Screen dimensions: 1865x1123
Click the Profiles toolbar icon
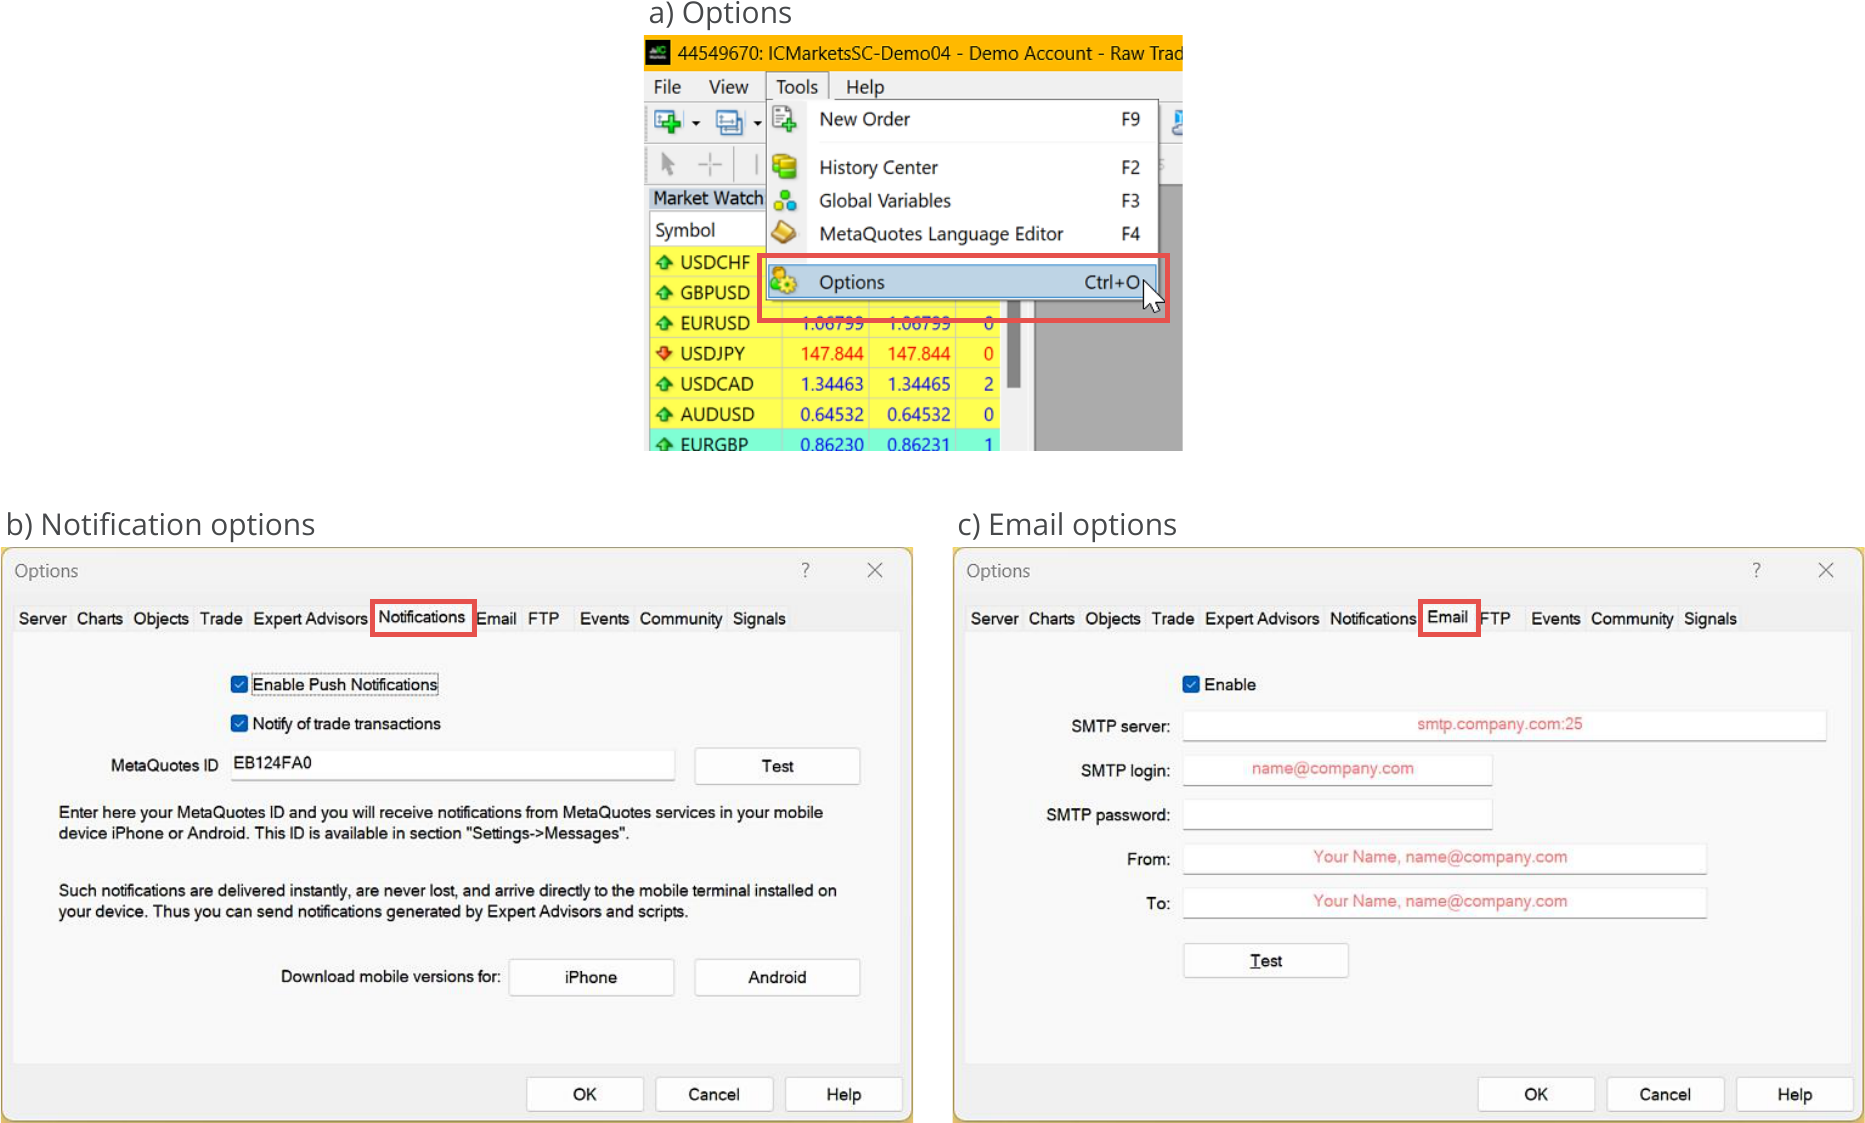(x=729, y=122)
